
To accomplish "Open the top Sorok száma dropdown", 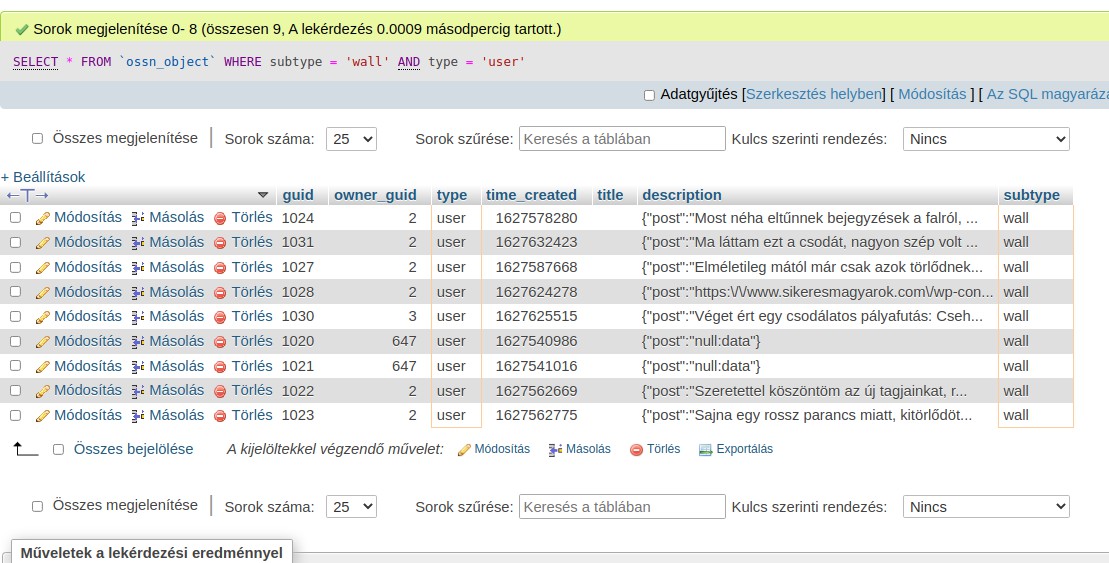I will (x=351, y=139).
